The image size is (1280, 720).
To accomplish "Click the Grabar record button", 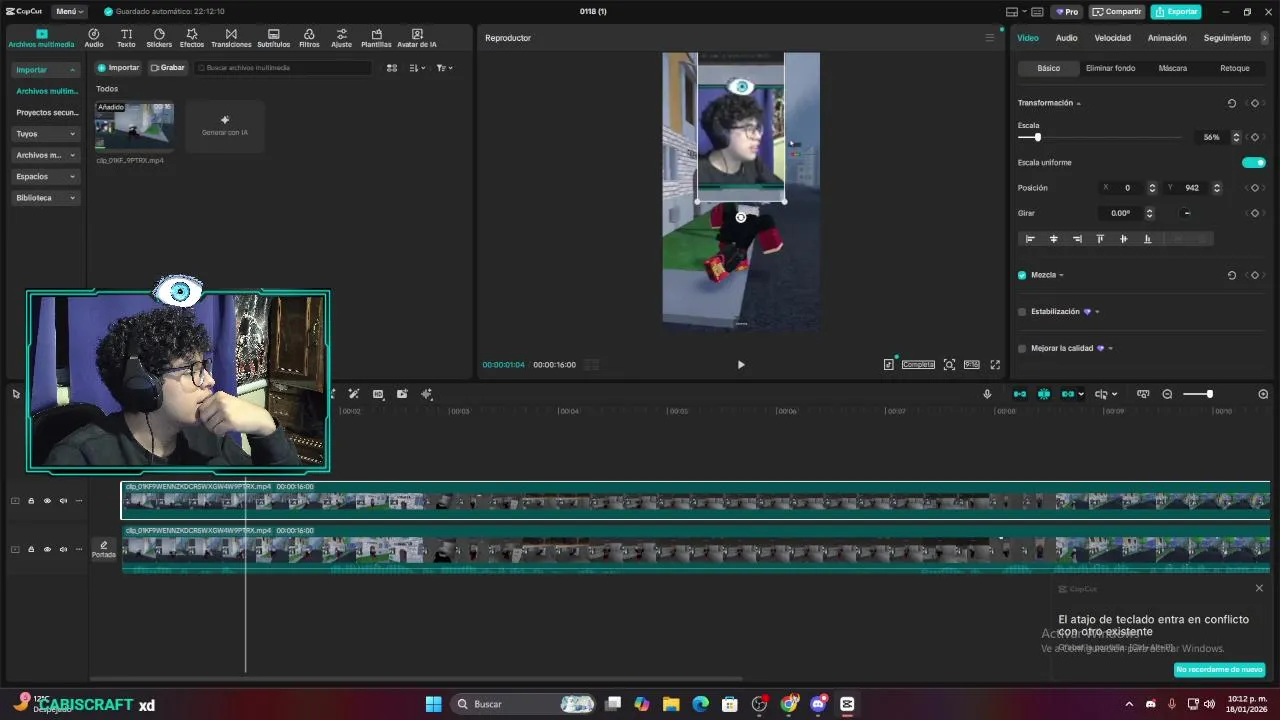I will (x=168, y=68).
